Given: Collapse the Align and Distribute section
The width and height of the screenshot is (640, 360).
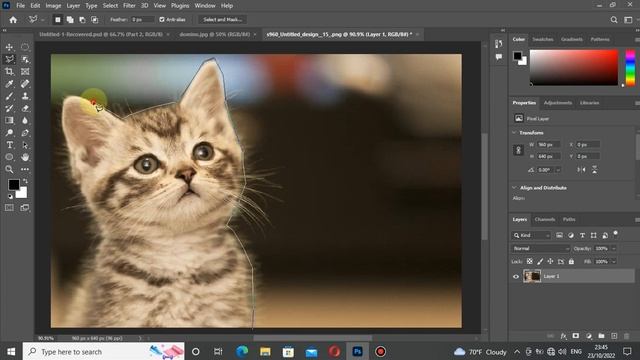Looking at the screenshot, I should 514,188.
